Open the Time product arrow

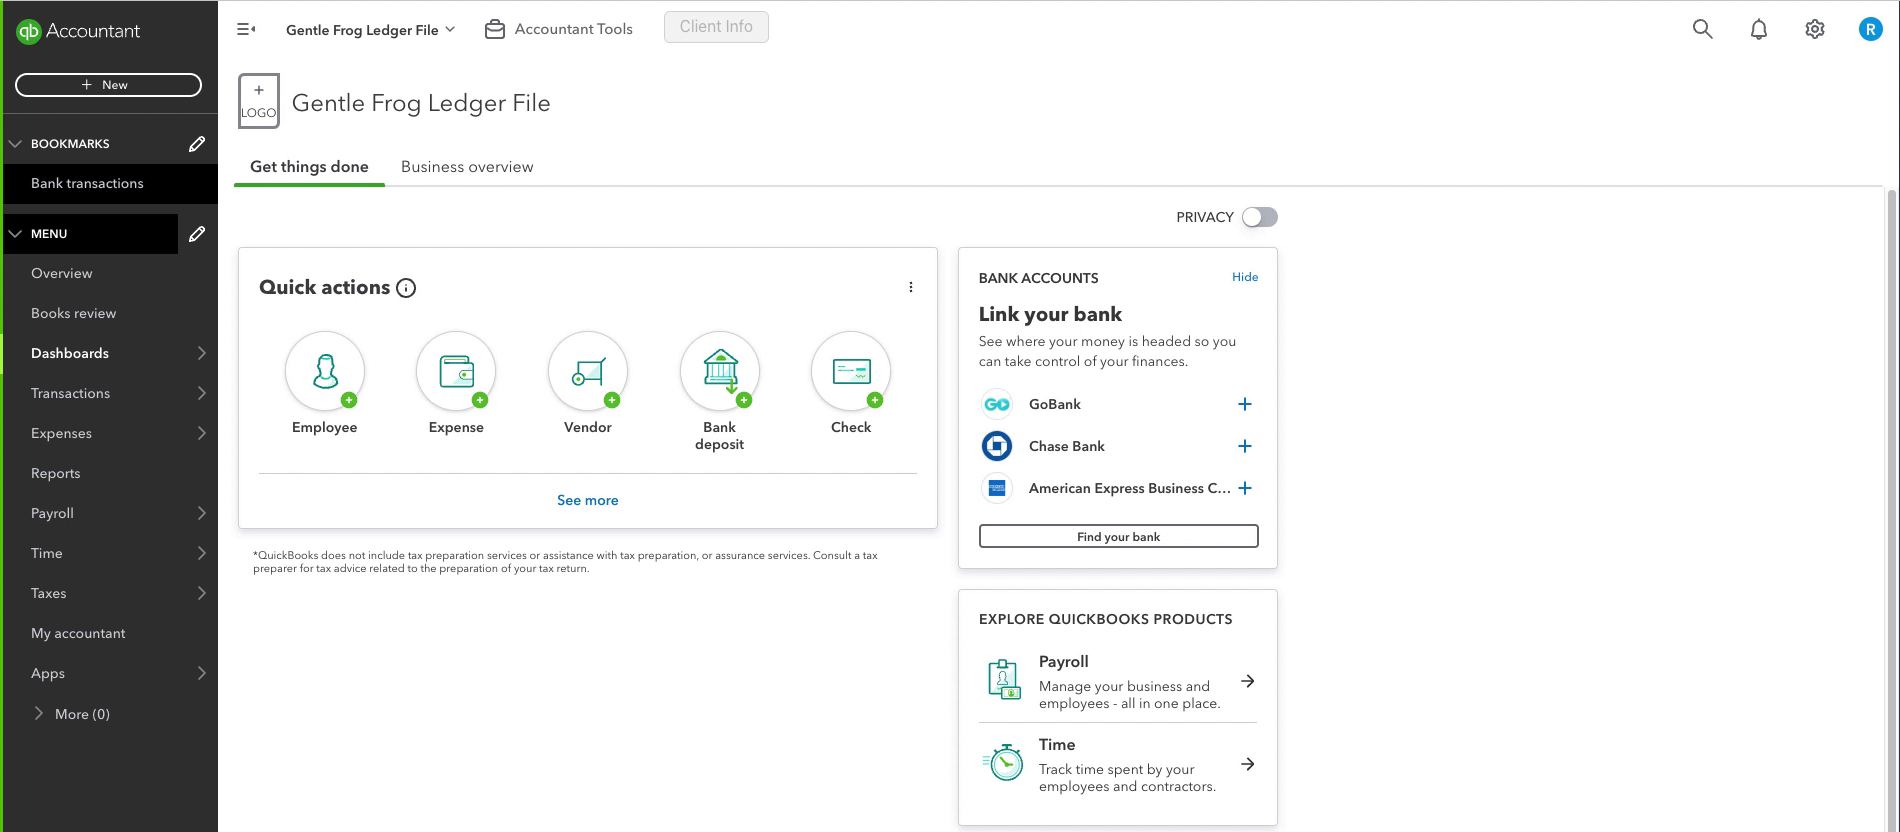[1248, 764]
